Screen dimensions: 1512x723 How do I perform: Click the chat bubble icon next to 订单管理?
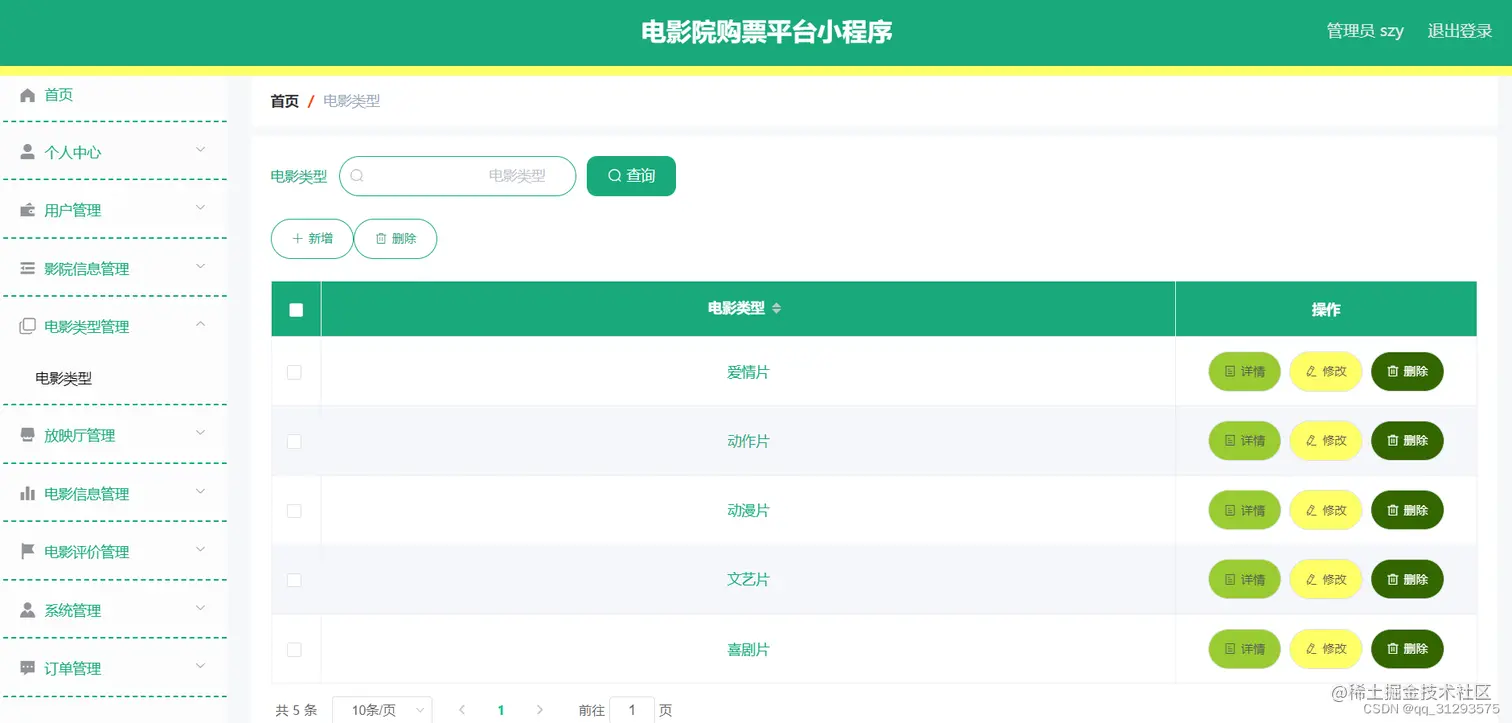click(x=28, y=669)
